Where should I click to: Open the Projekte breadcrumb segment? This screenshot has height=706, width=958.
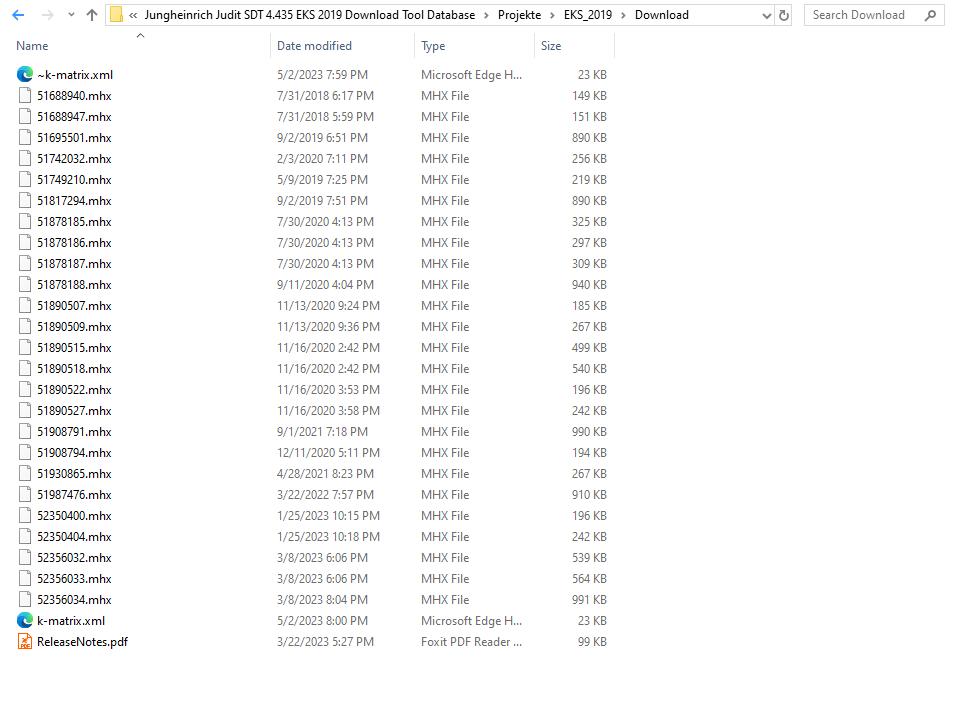coord(519,15)
